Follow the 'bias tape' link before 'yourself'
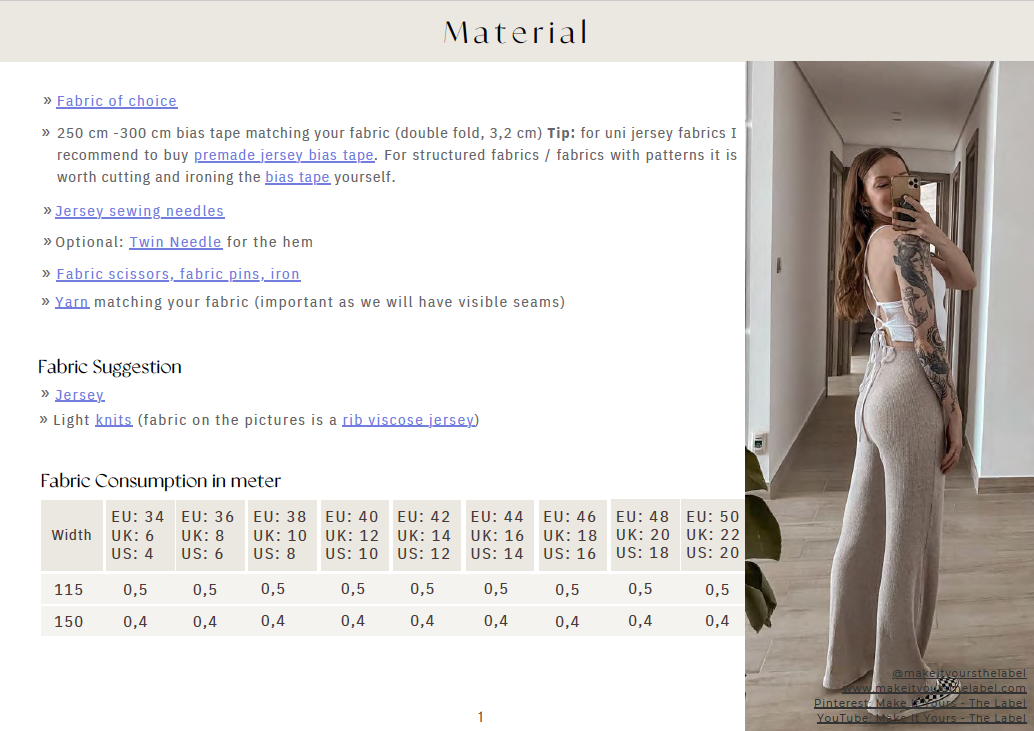 [x=297, y=177]
